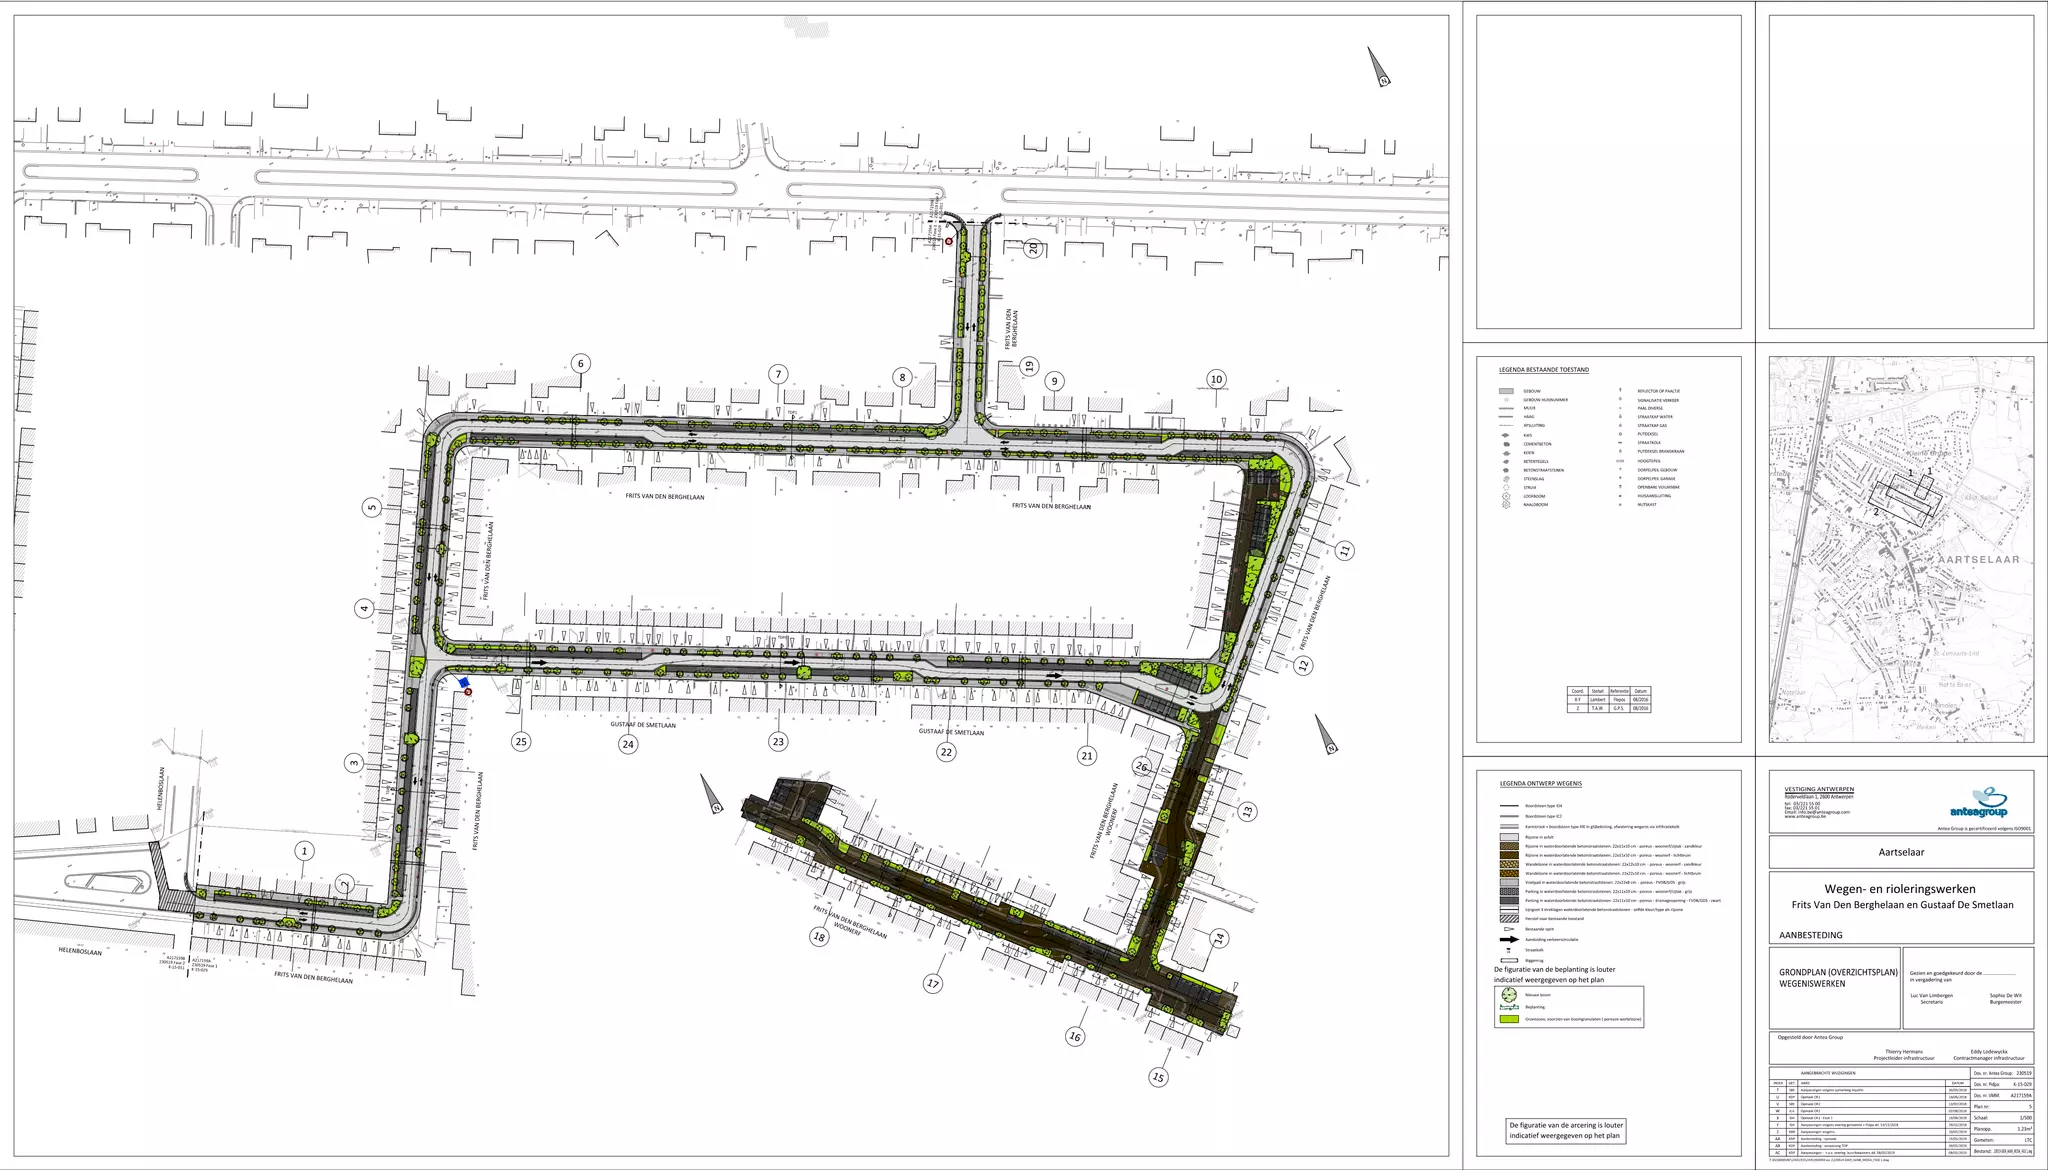Viewport: 2048px width, 1170px height.
Task: Click the 'LEGENDA BESTAANDE TOESTAND' heading
Action: click(1543, 370)
